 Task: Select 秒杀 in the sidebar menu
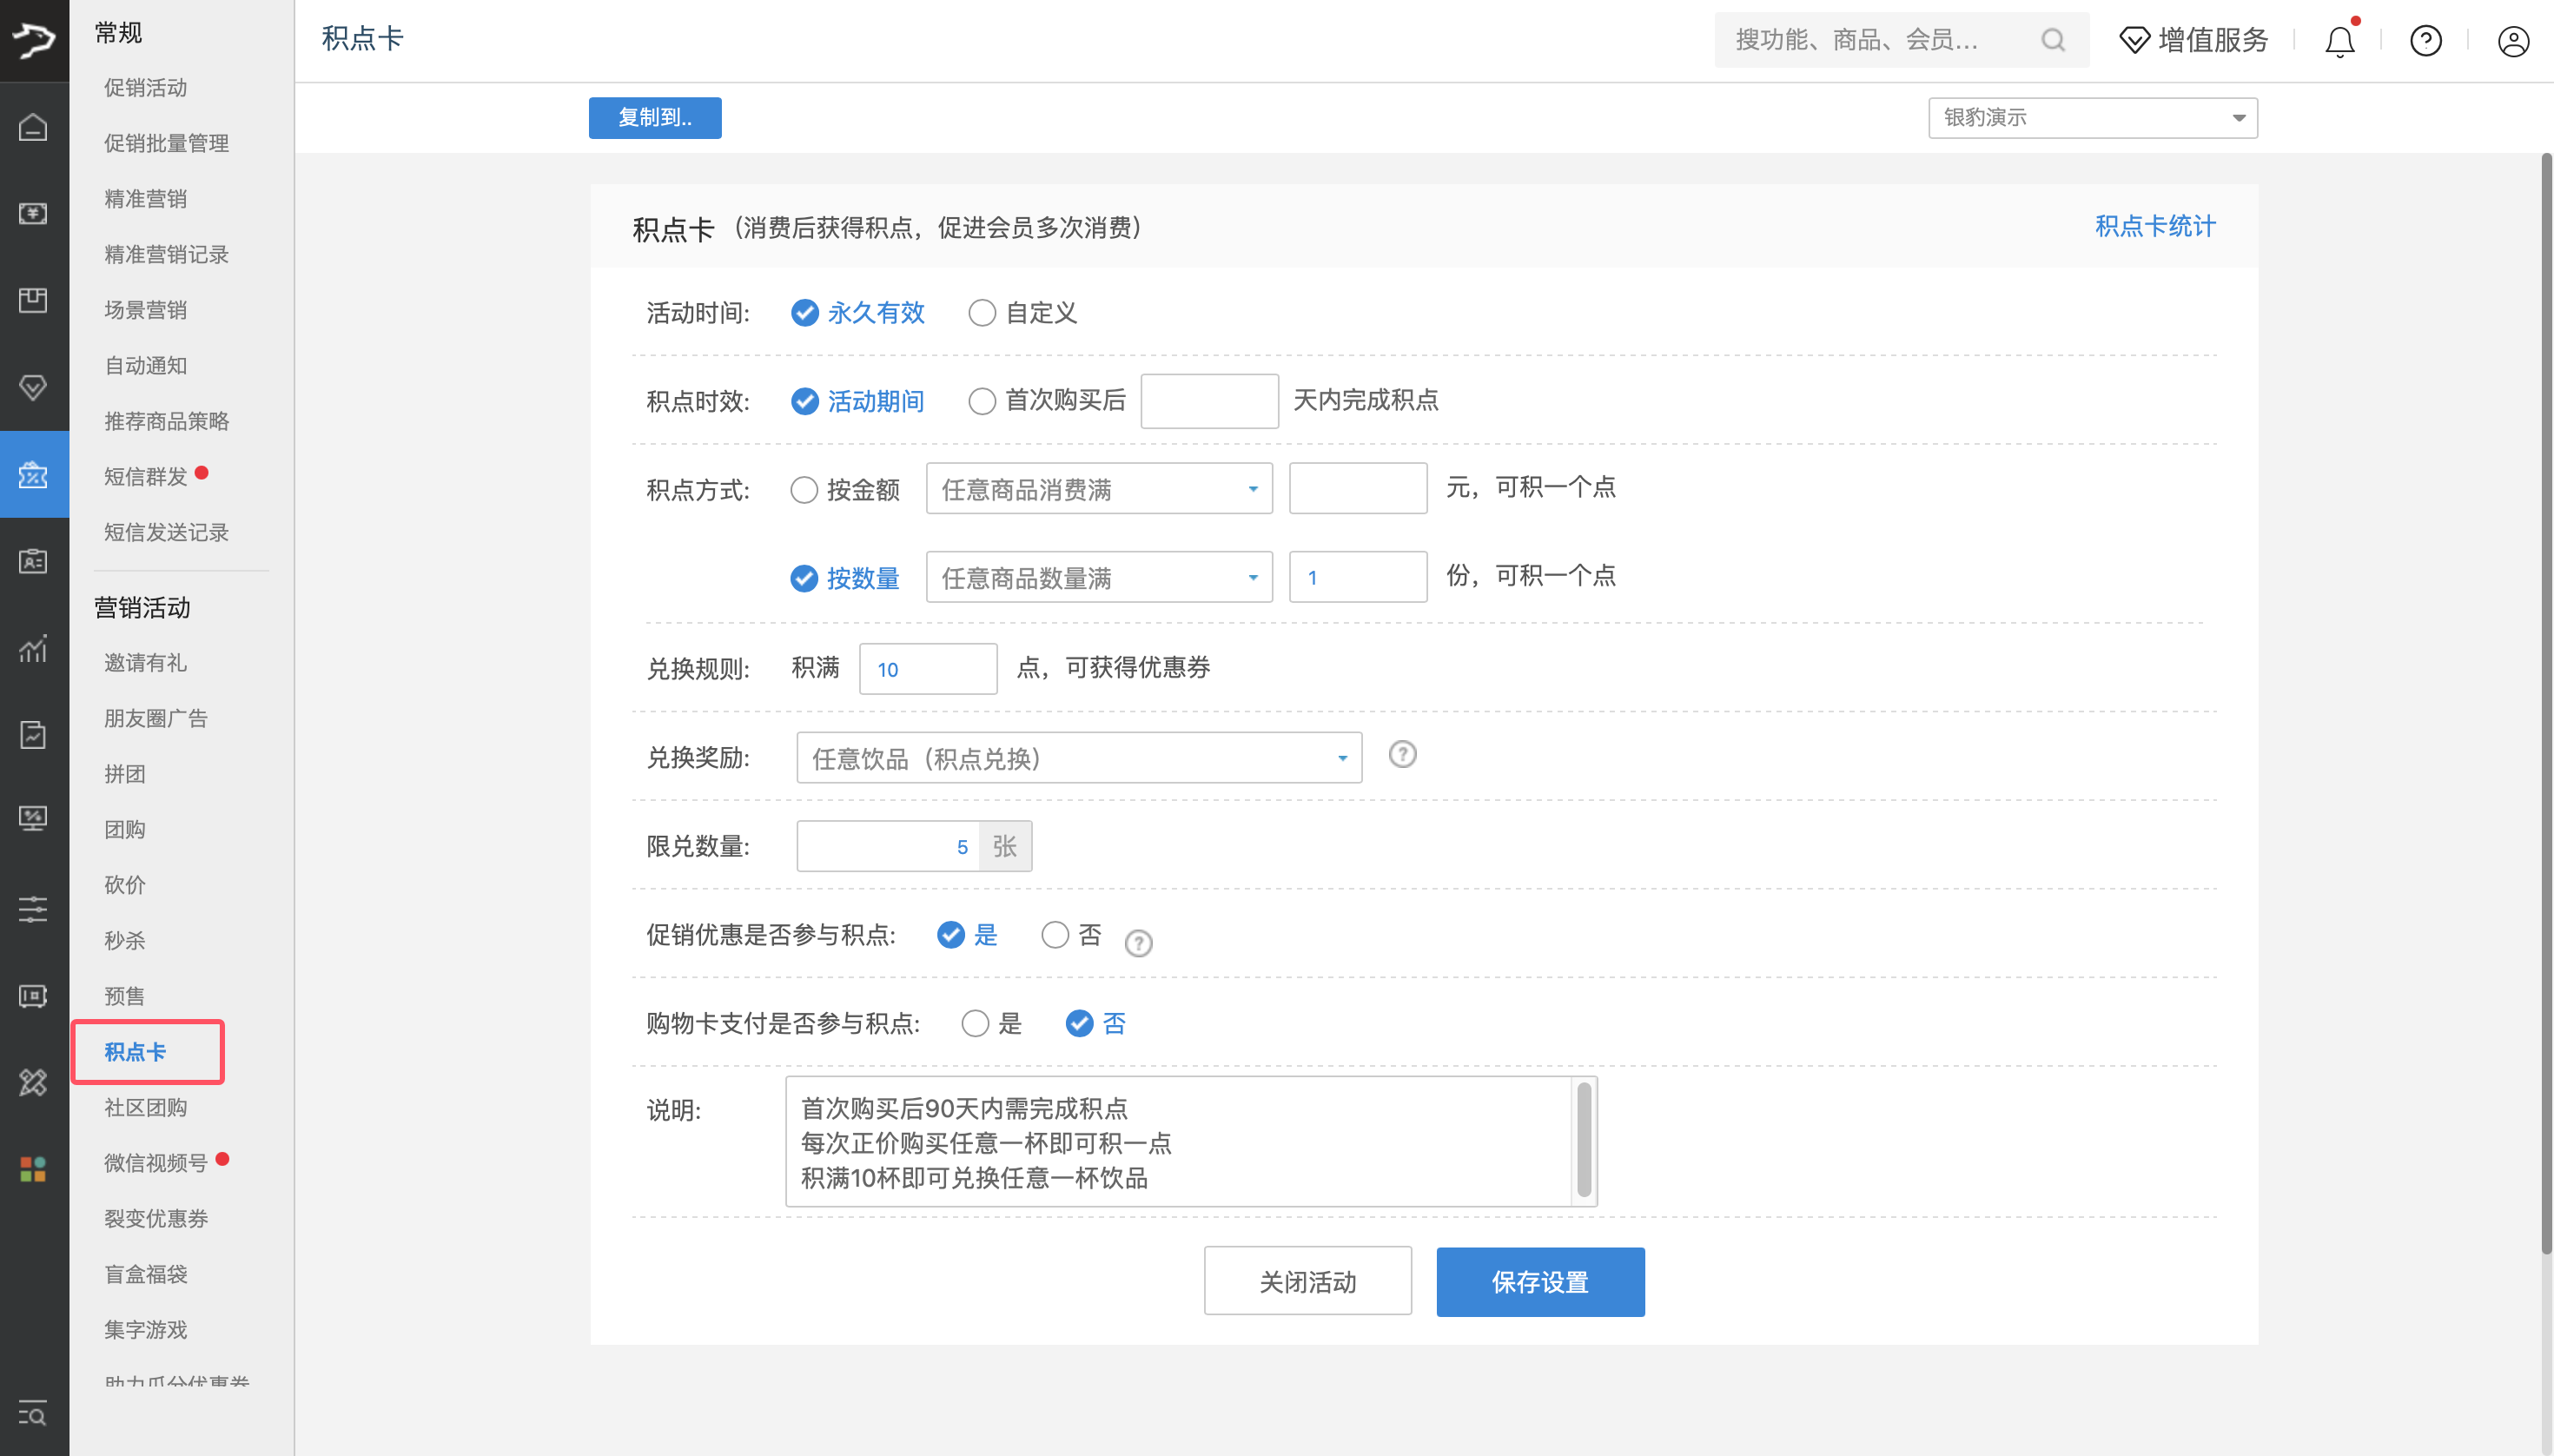(x=124, y=940)
